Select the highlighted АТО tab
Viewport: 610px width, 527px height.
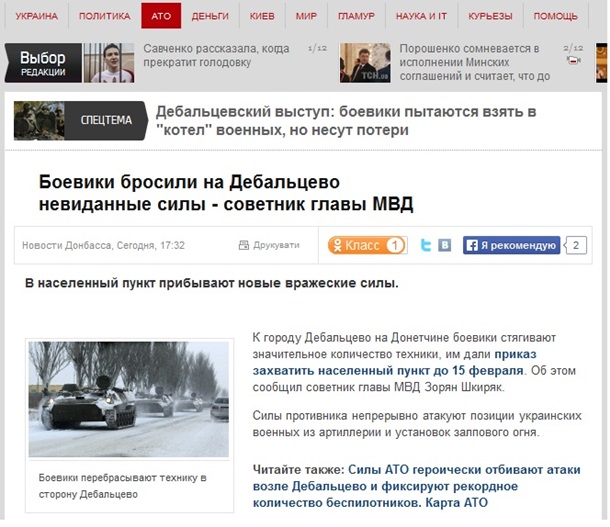coord(161,16)
